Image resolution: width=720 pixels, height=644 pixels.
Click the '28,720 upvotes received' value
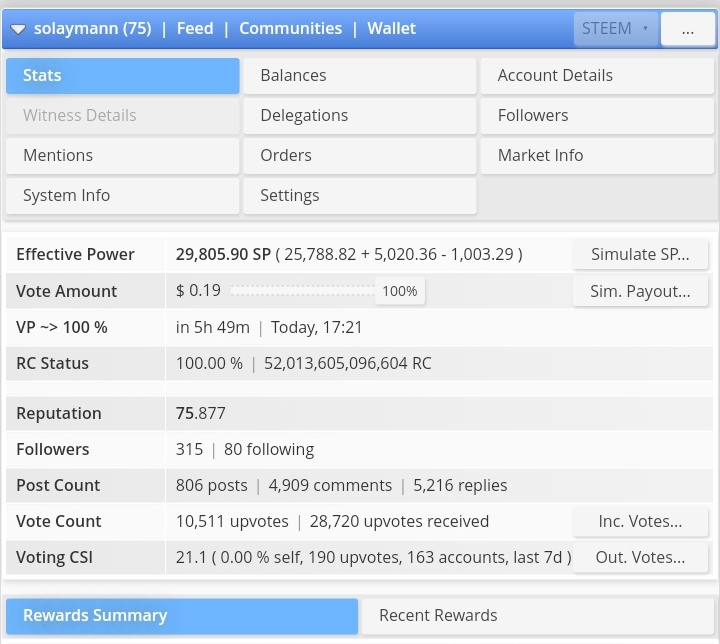(x=399, y=521)
